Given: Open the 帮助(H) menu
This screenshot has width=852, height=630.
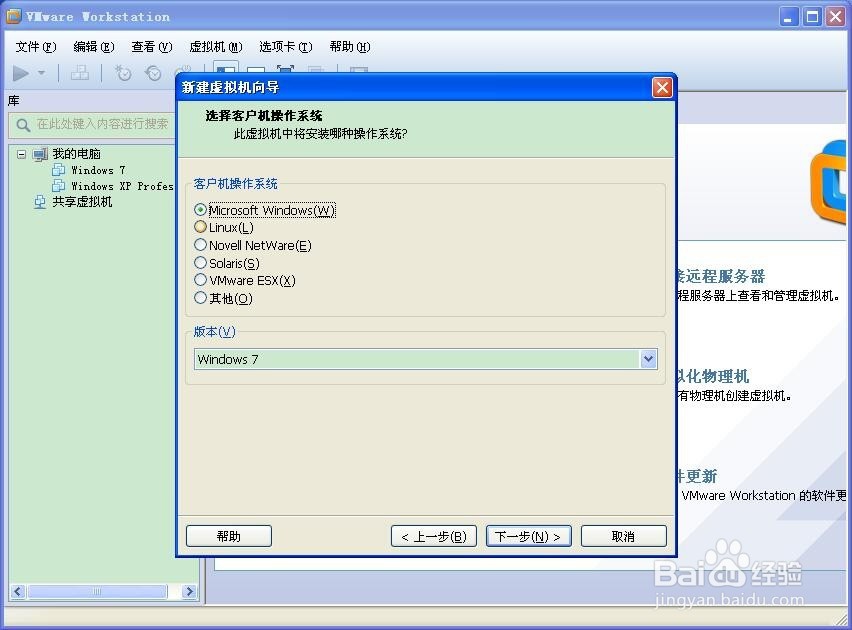Looking at the screenshot, I should pos(350,47).
